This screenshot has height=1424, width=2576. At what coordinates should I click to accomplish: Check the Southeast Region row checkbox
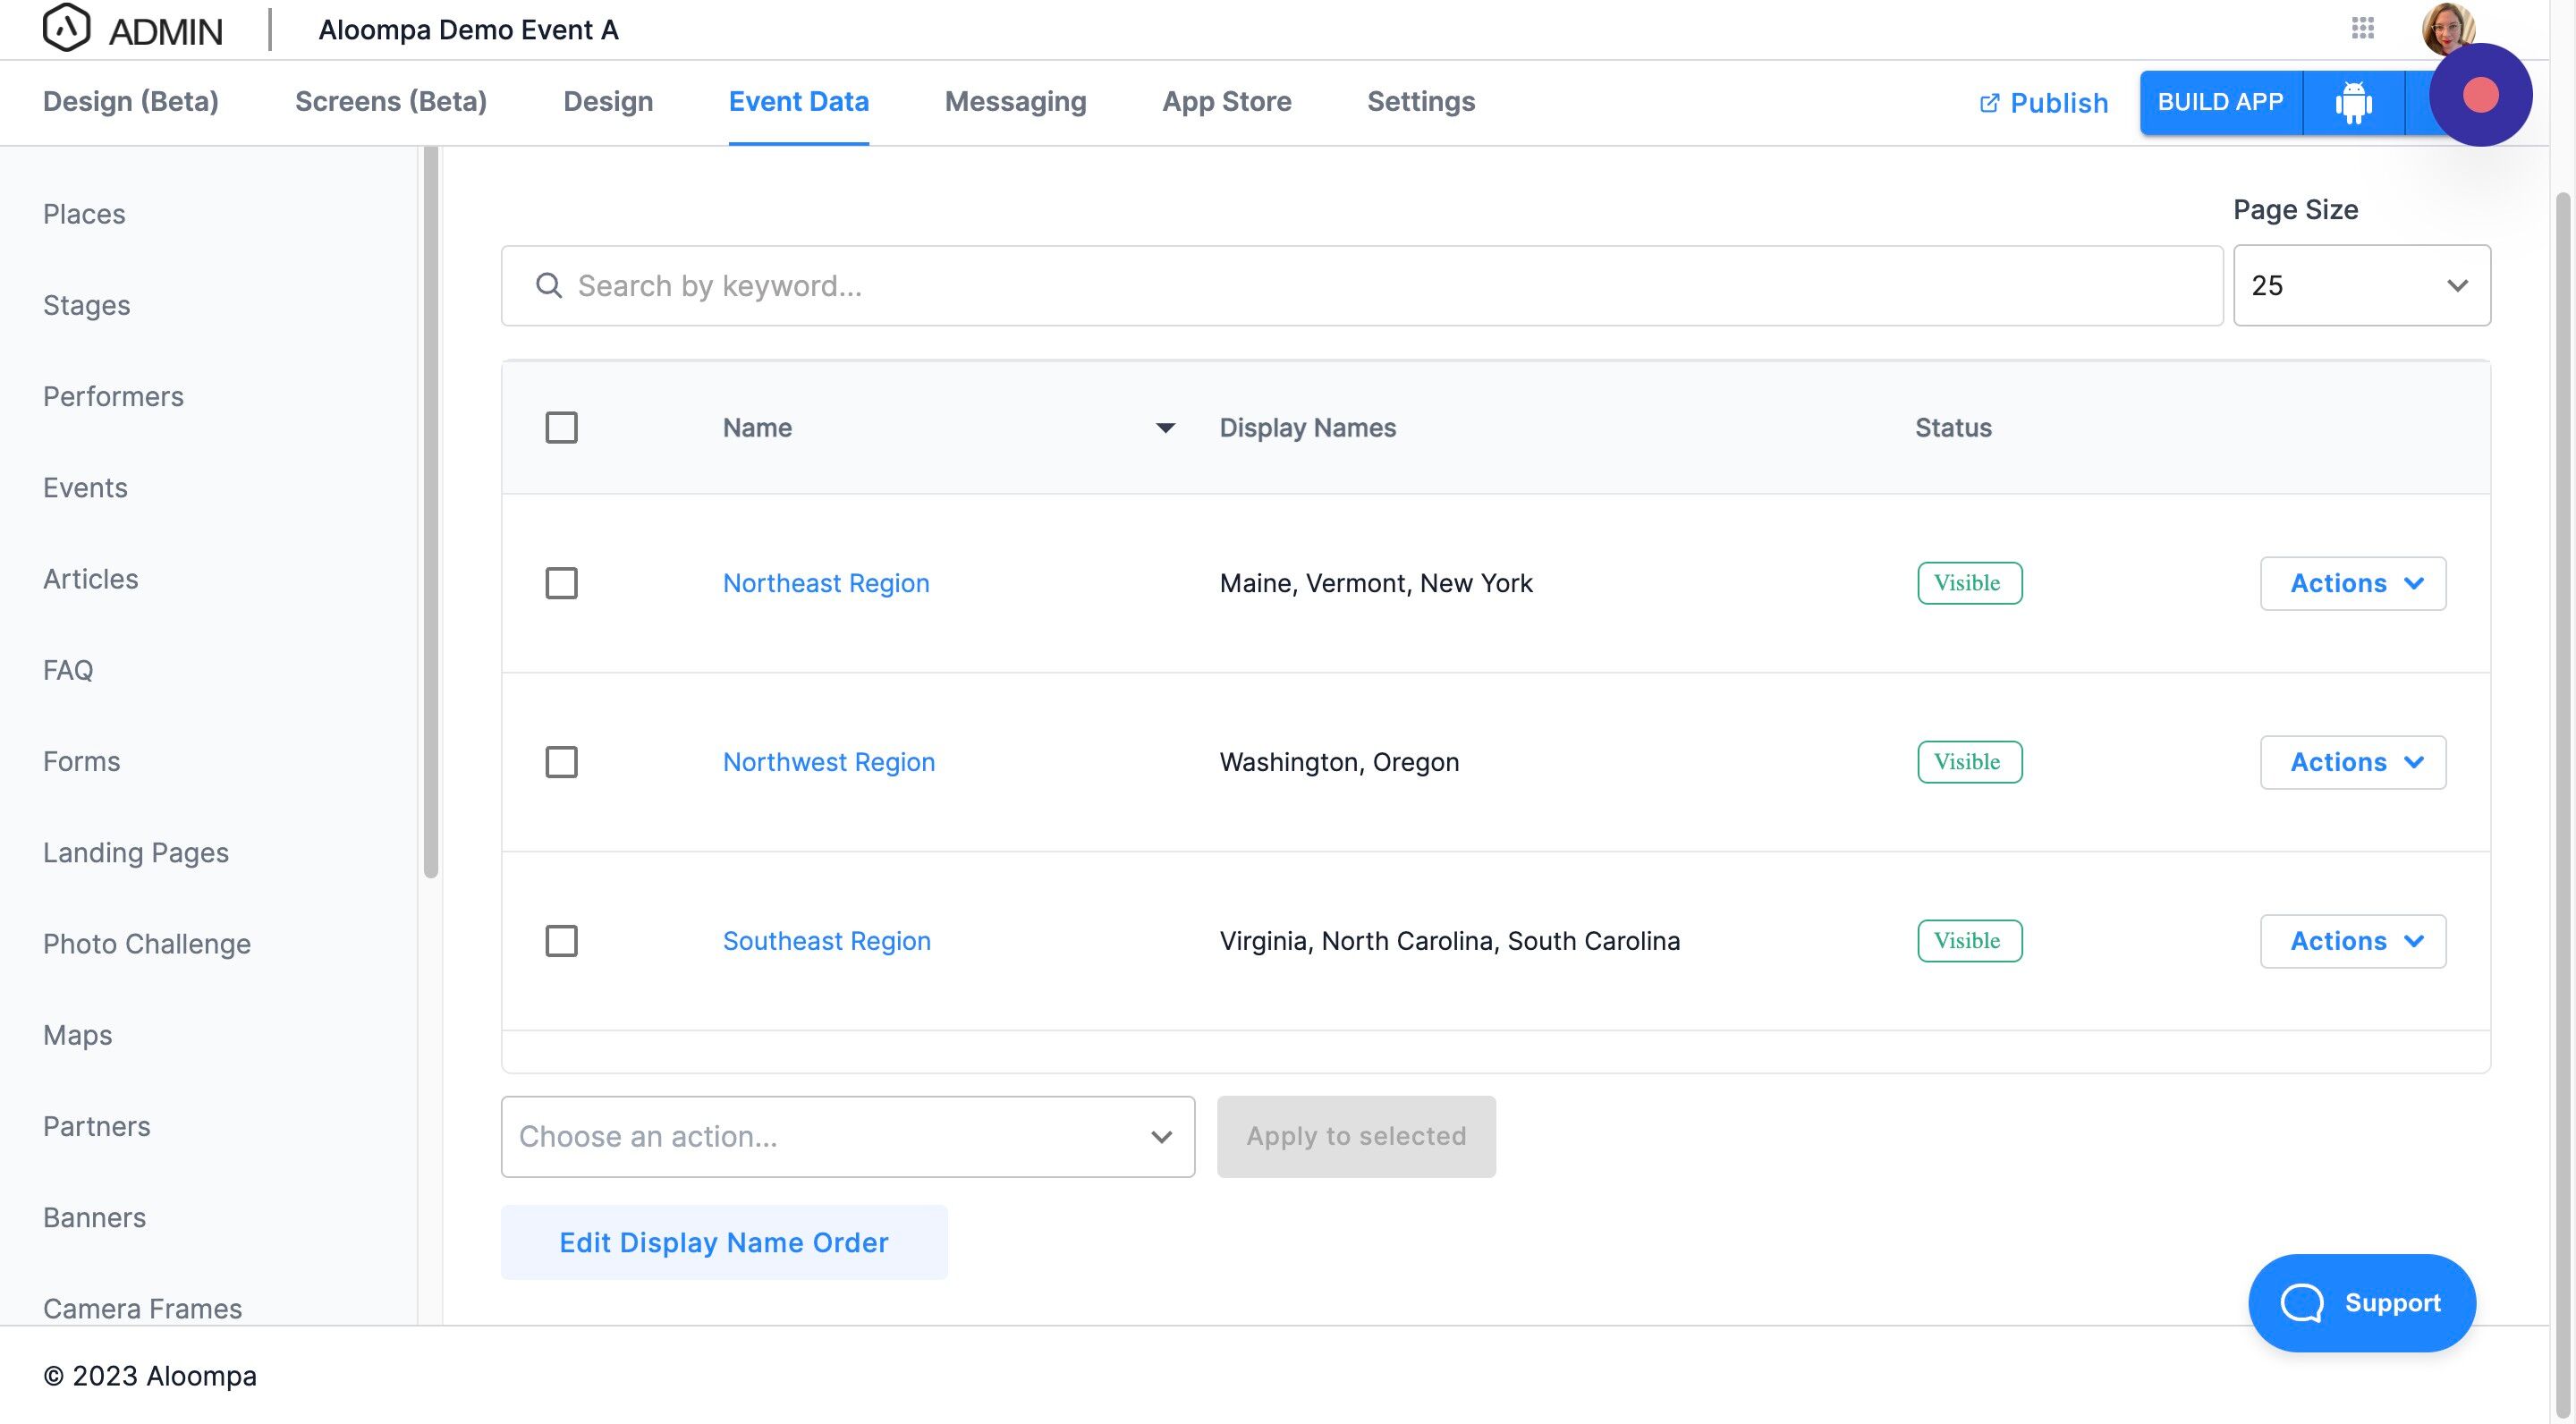click(x=561, y=941)
